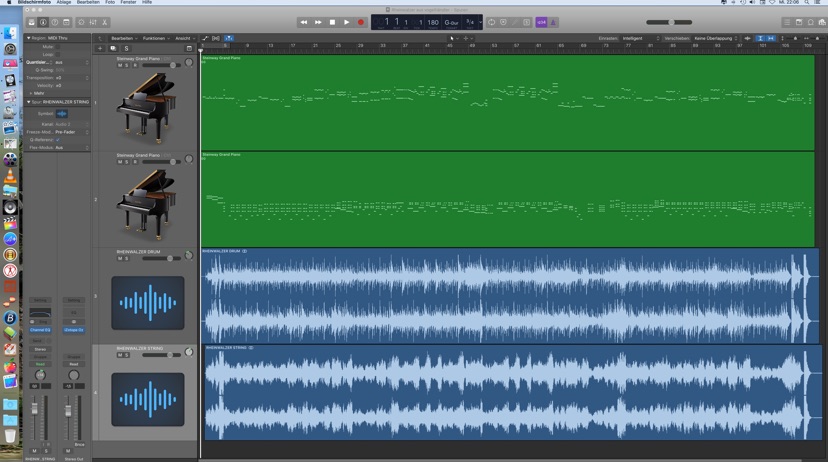Toggle Show Automation button in tracks menu bar
Screen dimensions: 828x462
tap(205, 38)
